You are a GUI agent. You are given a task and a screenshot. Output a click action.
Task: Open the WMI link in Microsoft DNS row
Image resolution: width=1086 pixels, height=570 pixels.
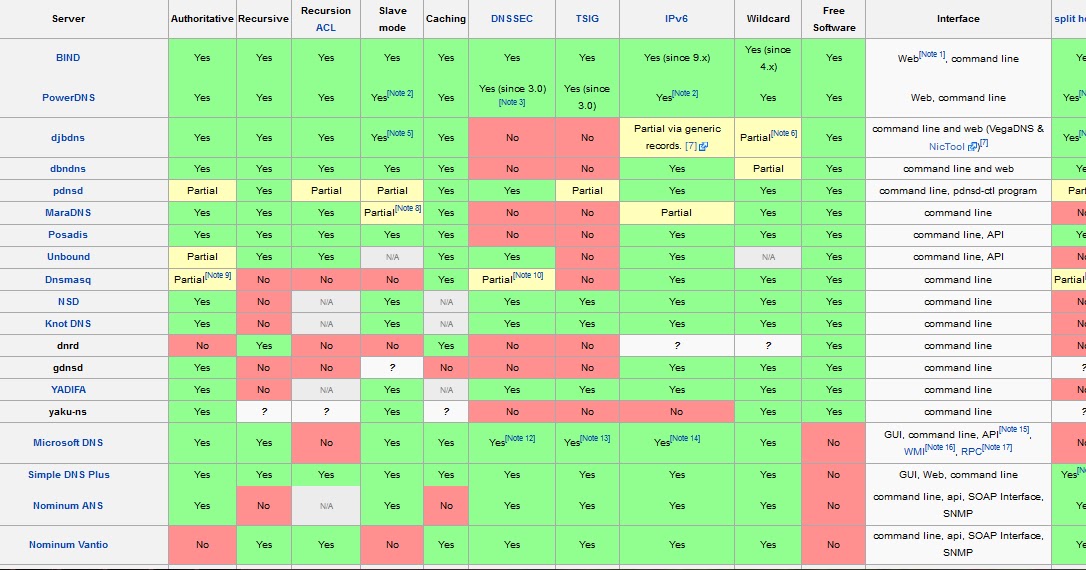(x=914, y=452)
